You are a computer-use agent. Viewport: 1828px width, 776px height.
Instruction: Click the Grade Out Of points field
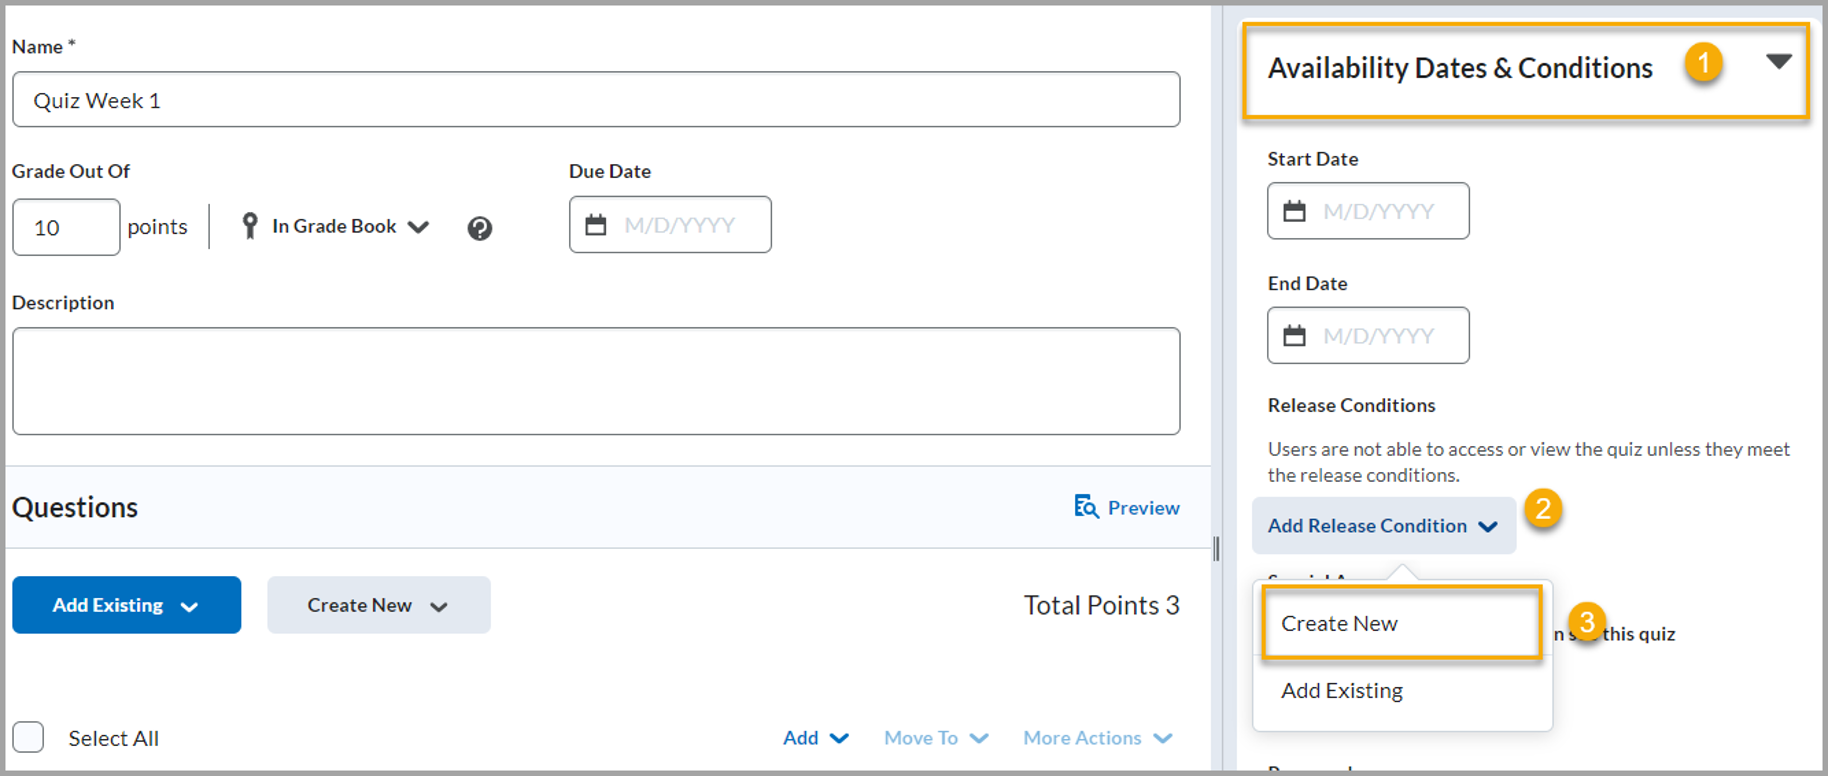(66, 227)
